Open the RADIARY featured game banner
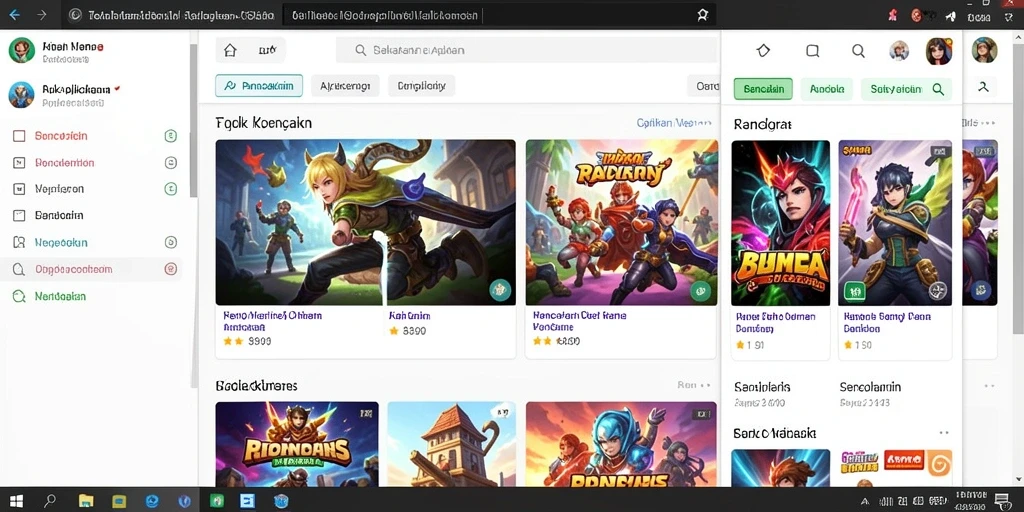 (622, 222)
